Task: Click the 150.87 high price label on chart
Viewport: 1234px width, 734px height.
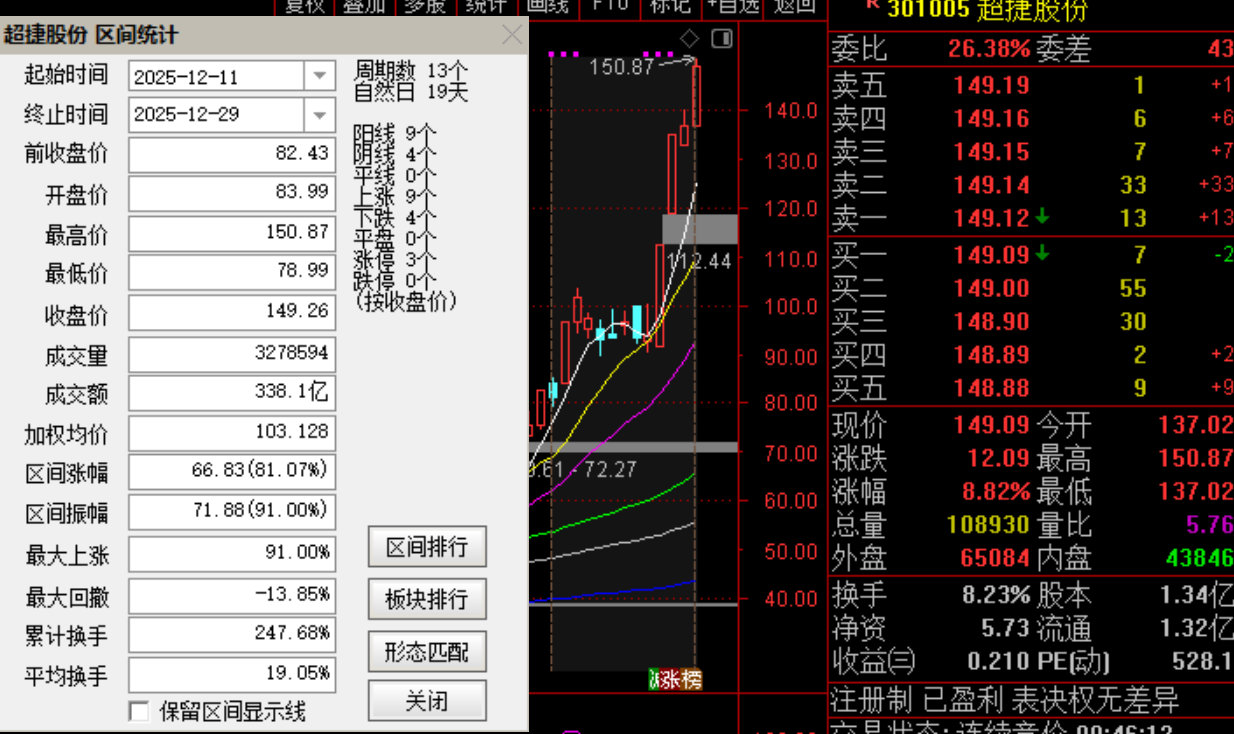Action: click(x=621, y=67)
